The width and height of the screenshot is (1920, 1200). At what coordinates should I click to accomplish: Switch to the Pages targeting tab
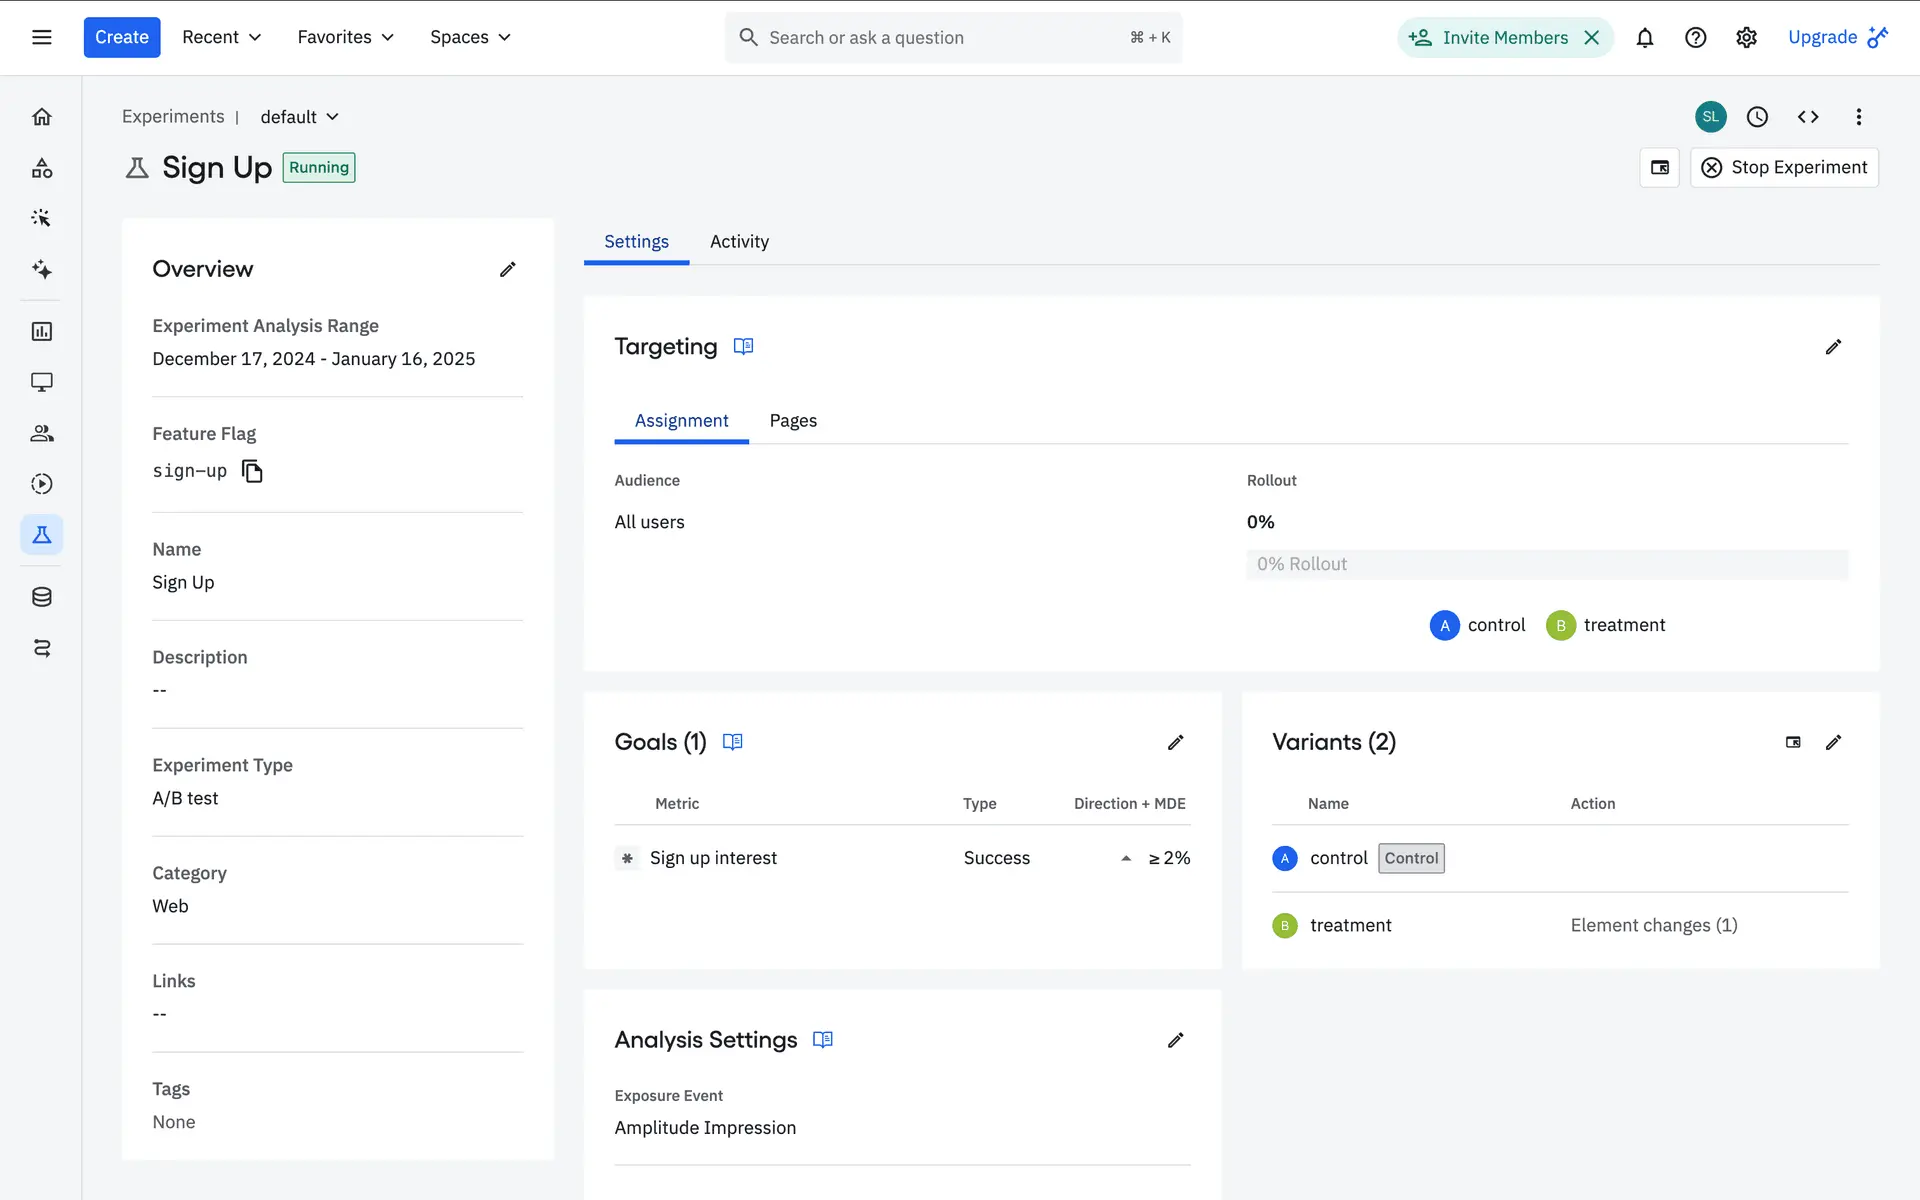[x=793, y=421]
